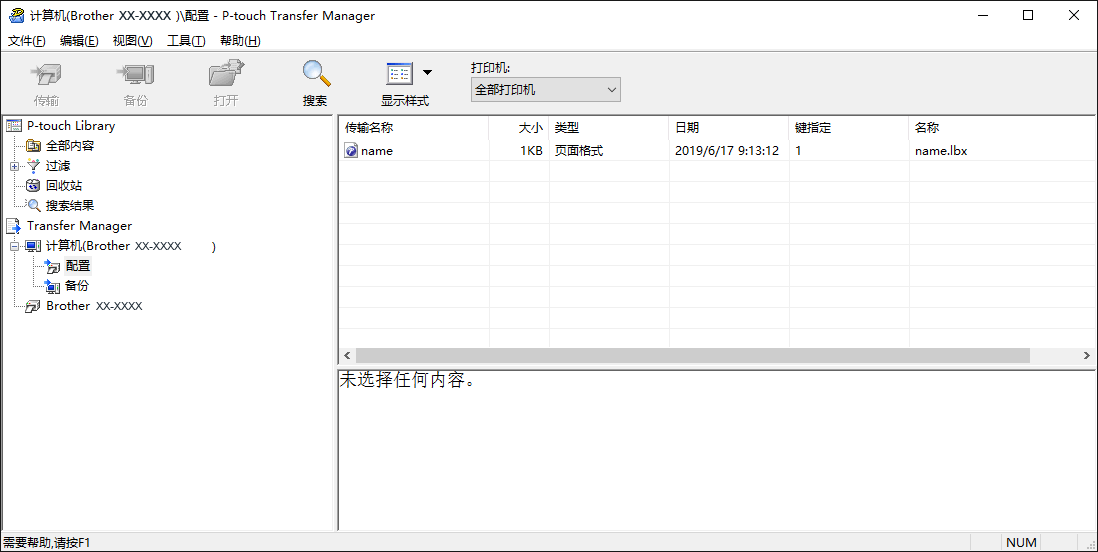Click the Backup (备份) toolbar icon
This screenshot has width=1098, height=552.
[135, 74]
